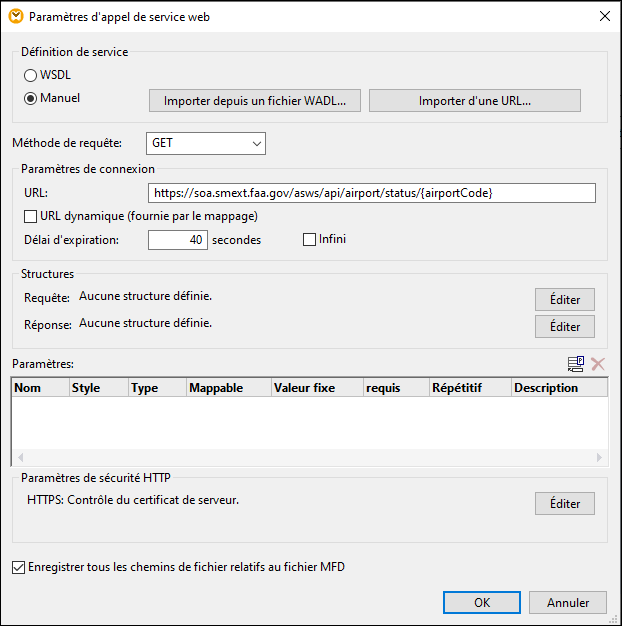
Task: Click the Nom column header
Action: pos(40,388)
